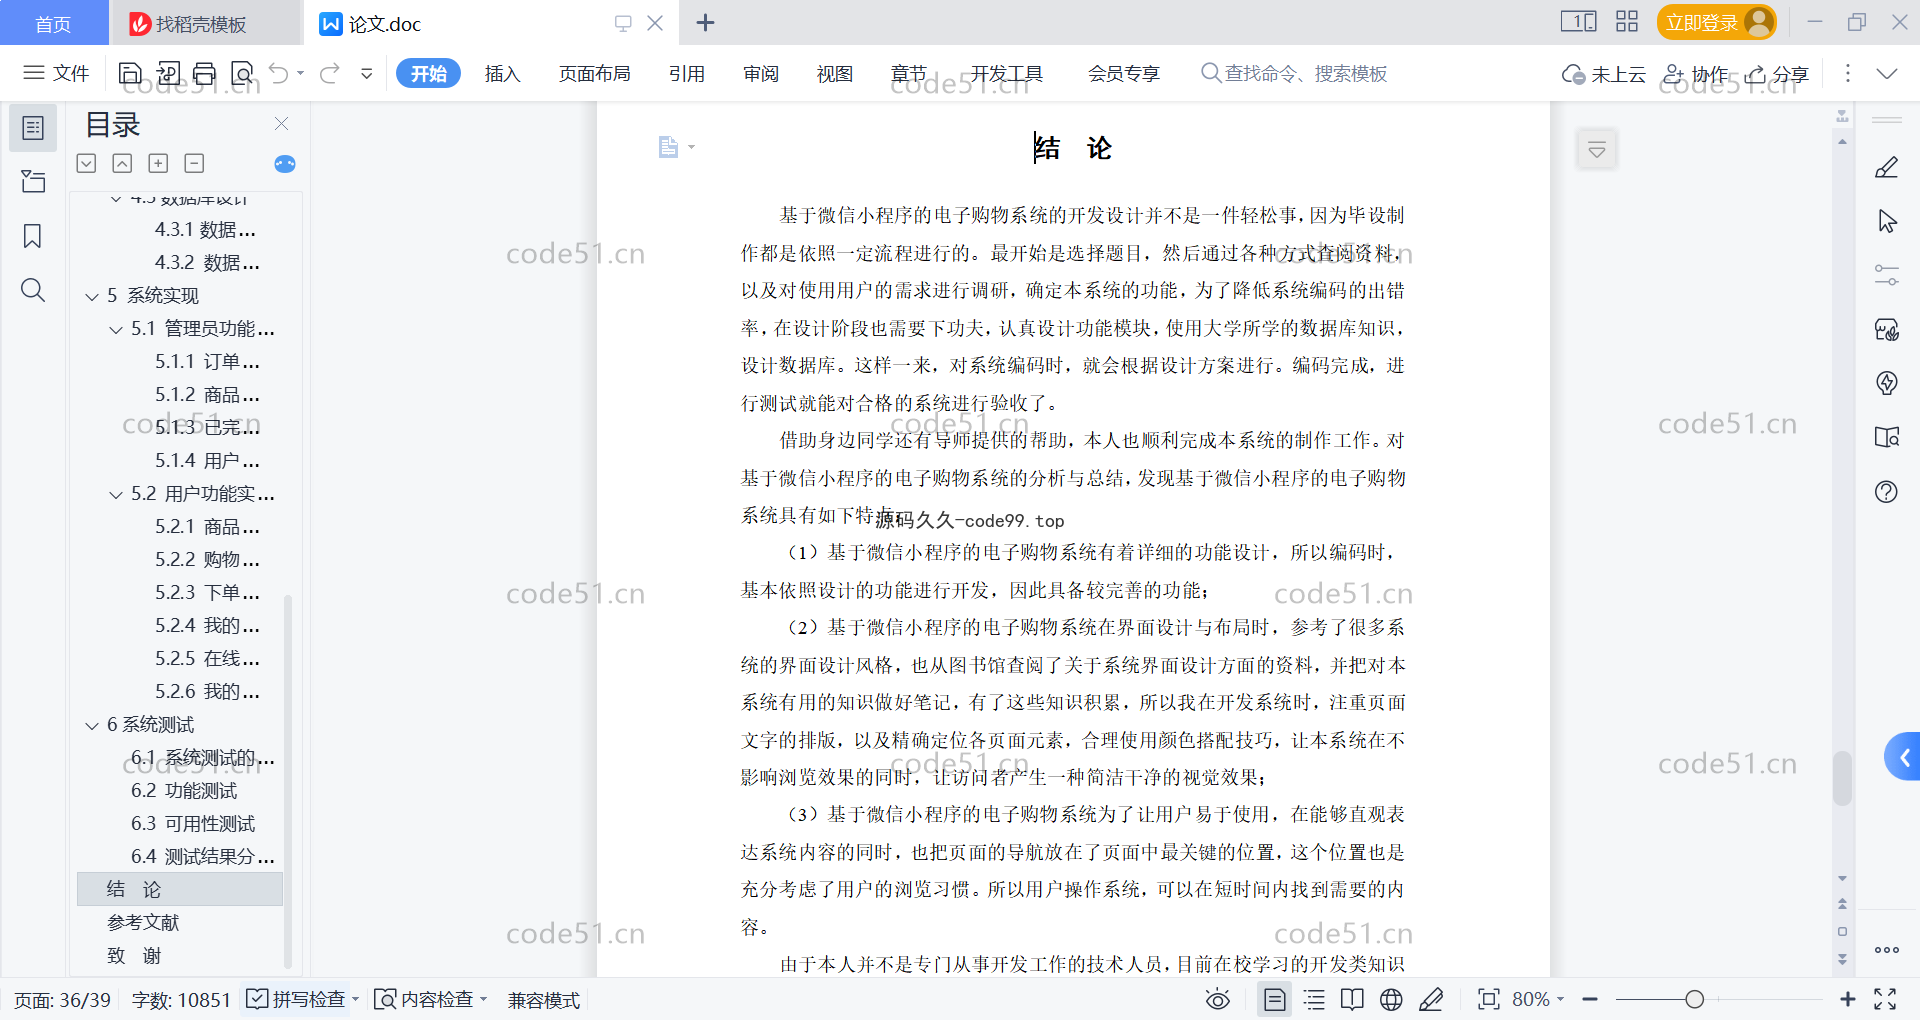The height and width of the screenshot is (1020, 1920).
Task: Switch to reading view icon
Action: [x=1352, y=999]
